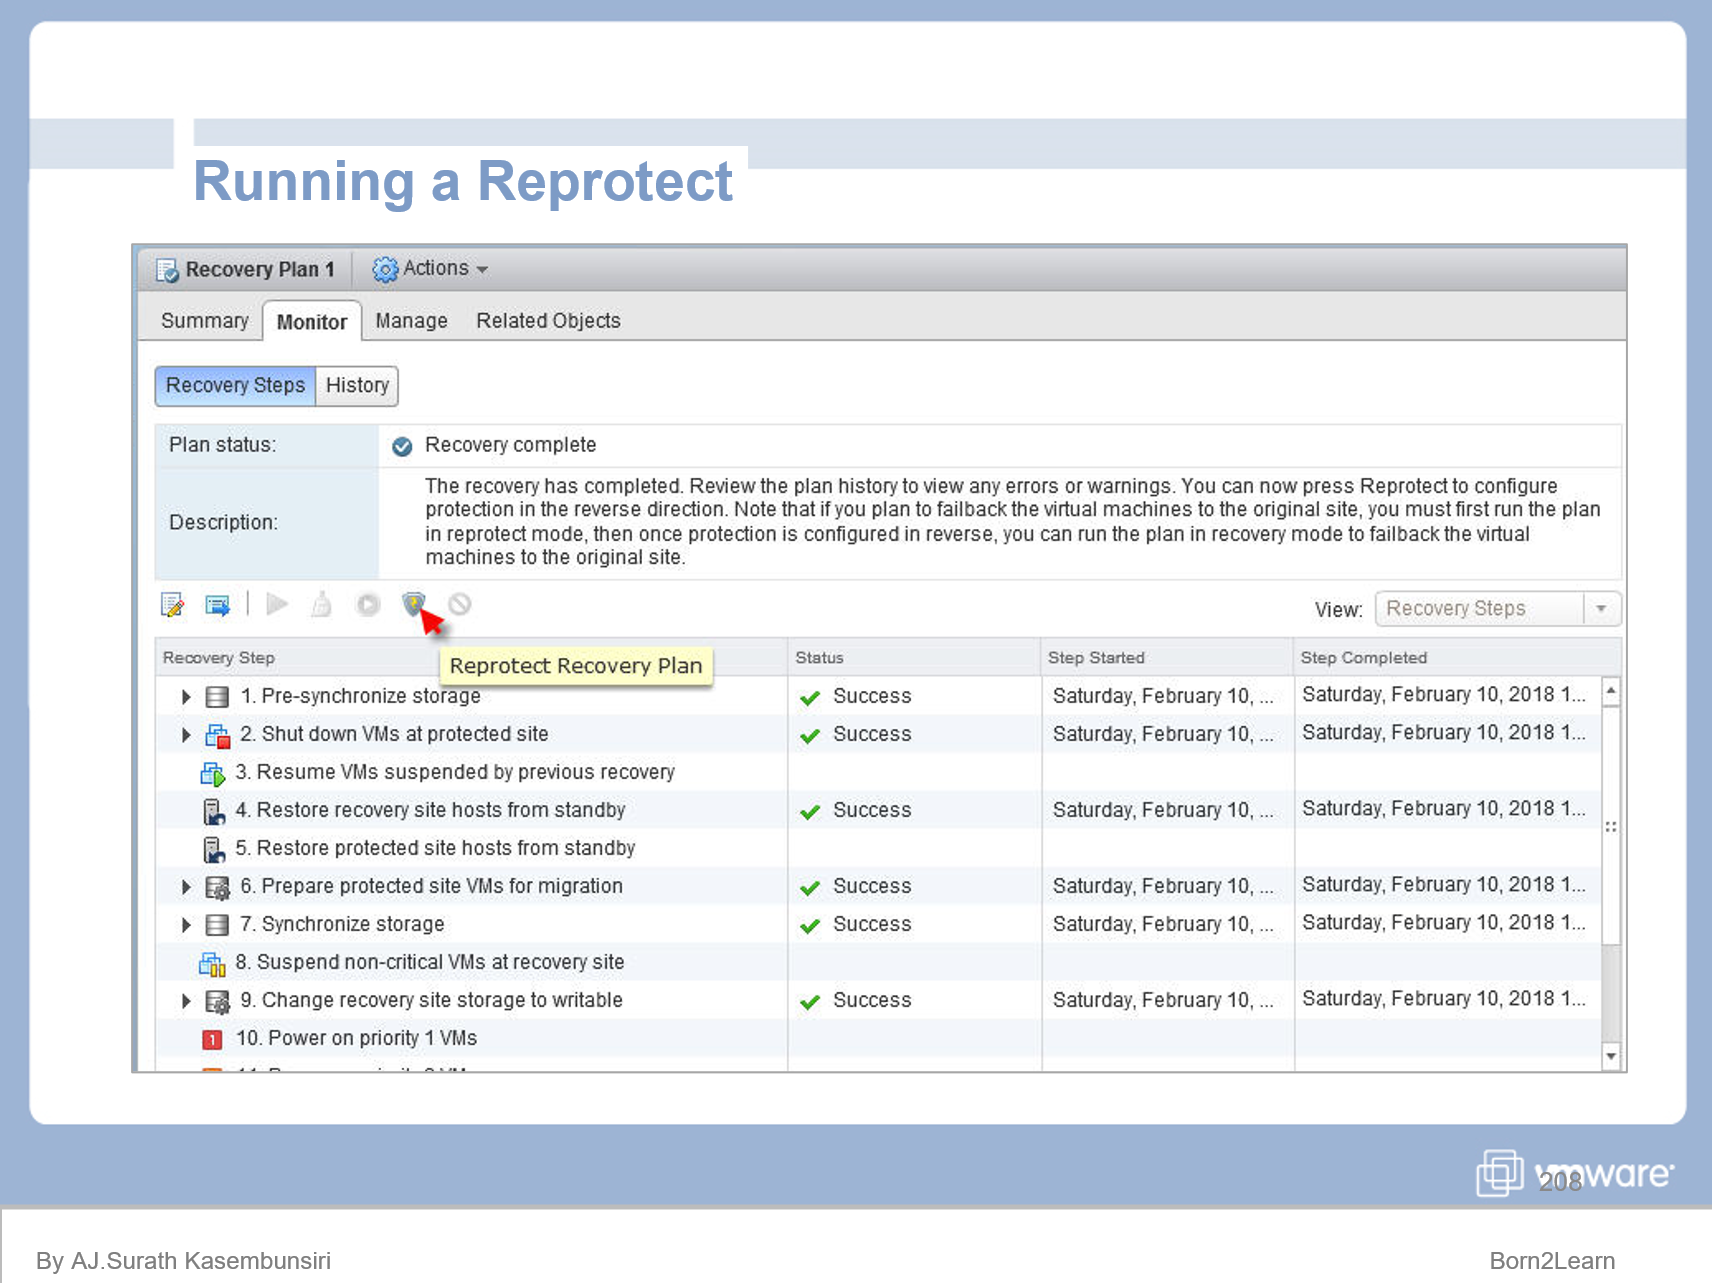Select the Run Recovery Plan icon
This screenshot has width=1712, height=1283.
[x=368, y=605]
